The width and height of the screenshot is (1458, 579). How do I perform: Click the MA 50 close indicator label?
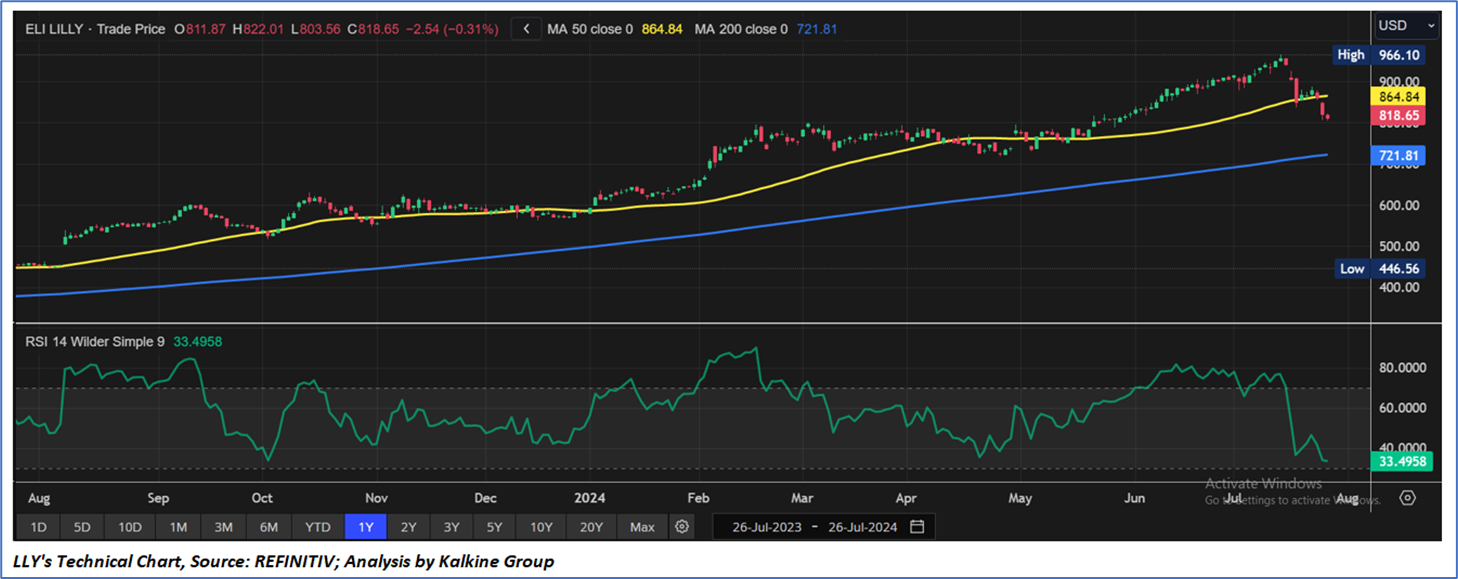(589, 29)
